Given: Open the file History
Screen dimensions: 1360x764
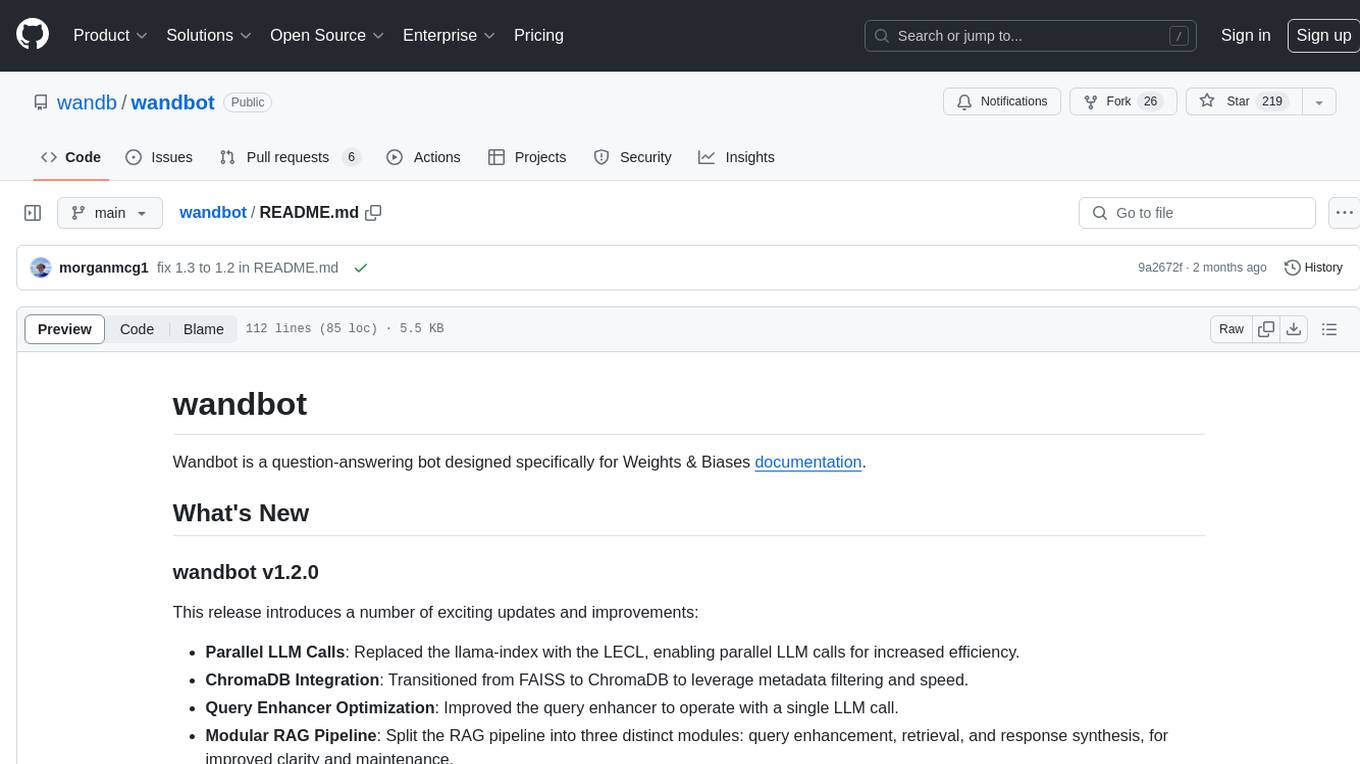Looking at the screenshot, I should 1313,268.
